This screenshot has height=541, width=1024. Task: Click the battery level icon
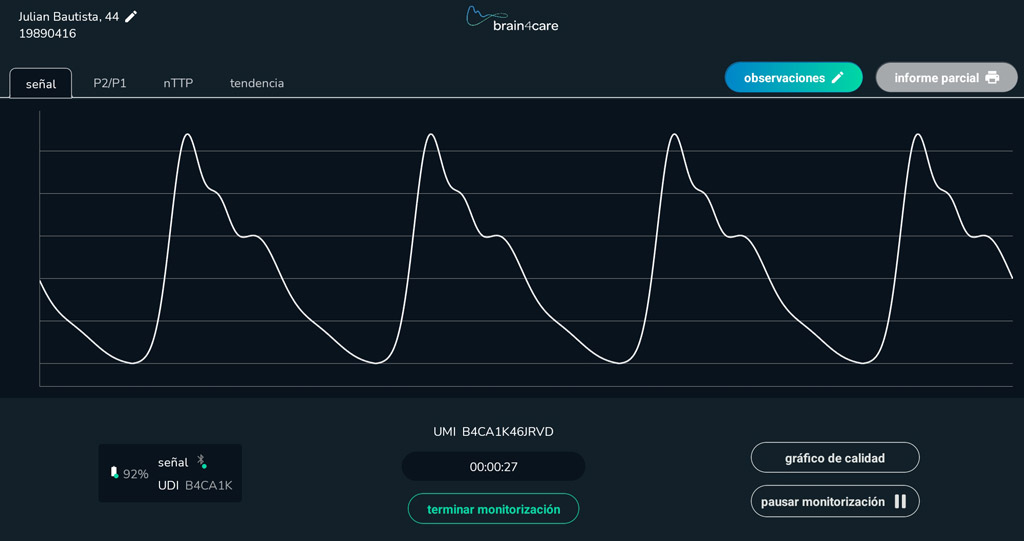[114, 473]
